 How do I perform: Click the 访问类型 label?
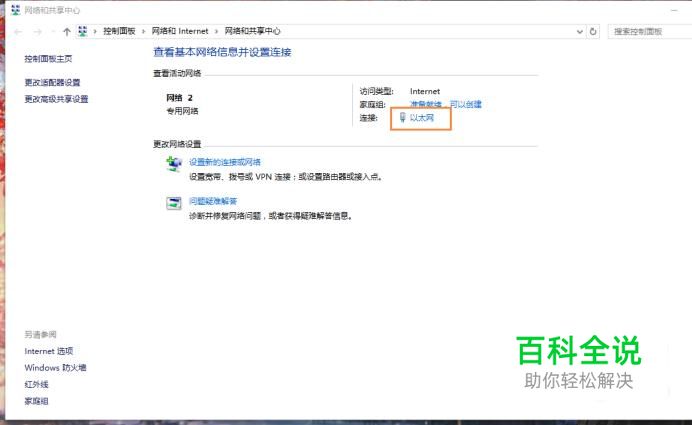[376, 91]
